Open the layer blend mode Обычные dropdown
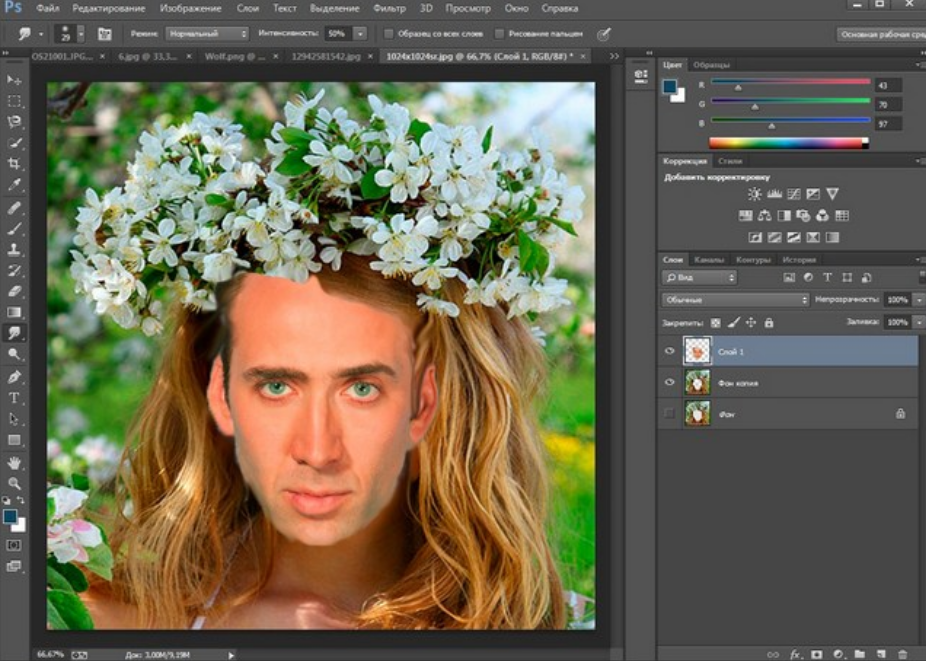This screenshot has width=926, height=661. click(735, 300)
